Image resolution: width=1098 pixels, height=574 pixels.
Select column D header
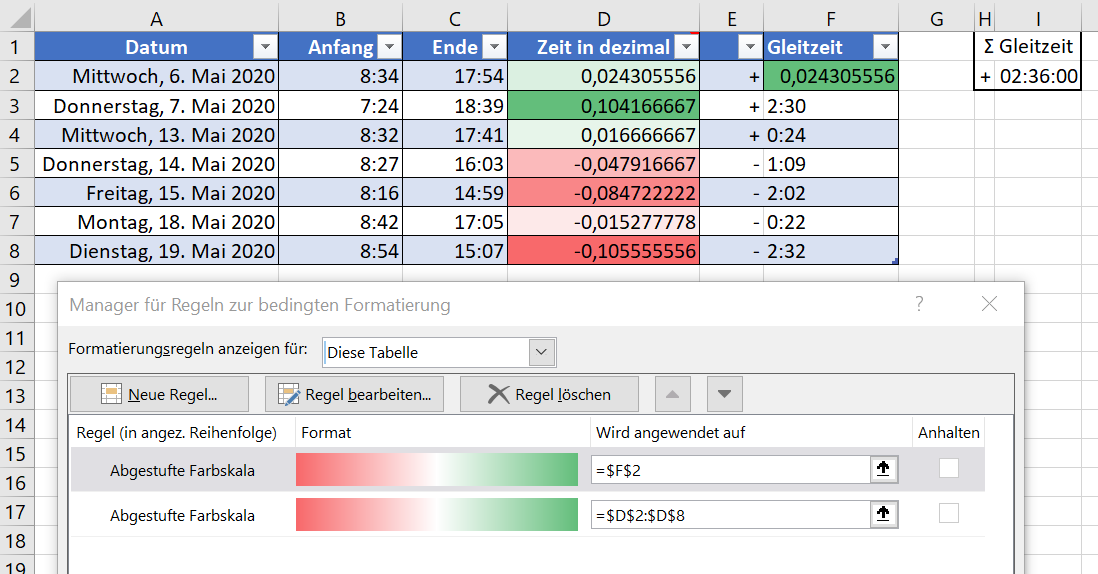tap(604, 18)
